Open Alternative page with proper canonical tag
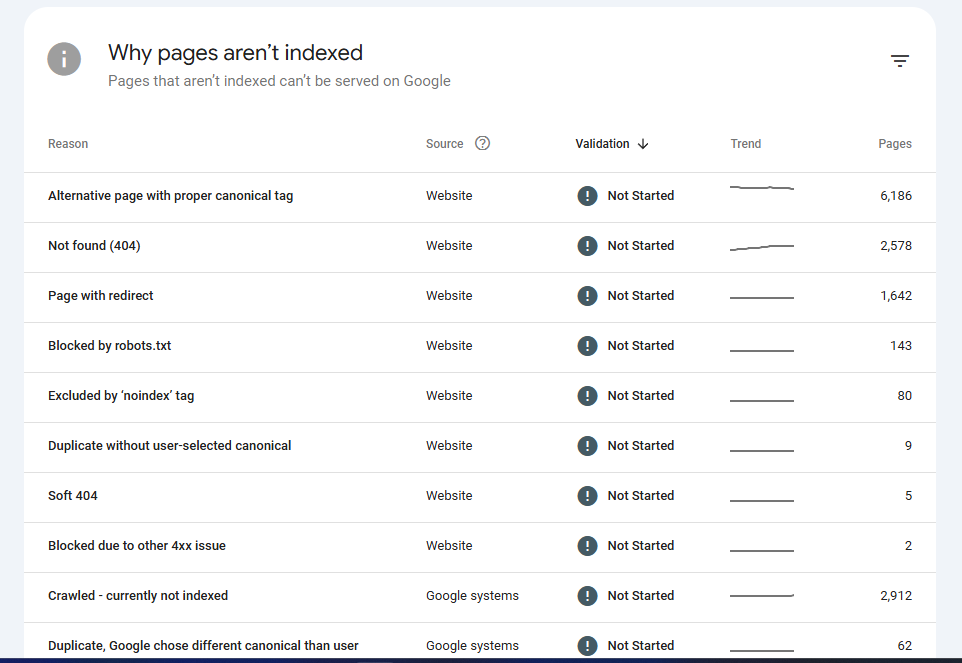 click(x=480, y=196)
